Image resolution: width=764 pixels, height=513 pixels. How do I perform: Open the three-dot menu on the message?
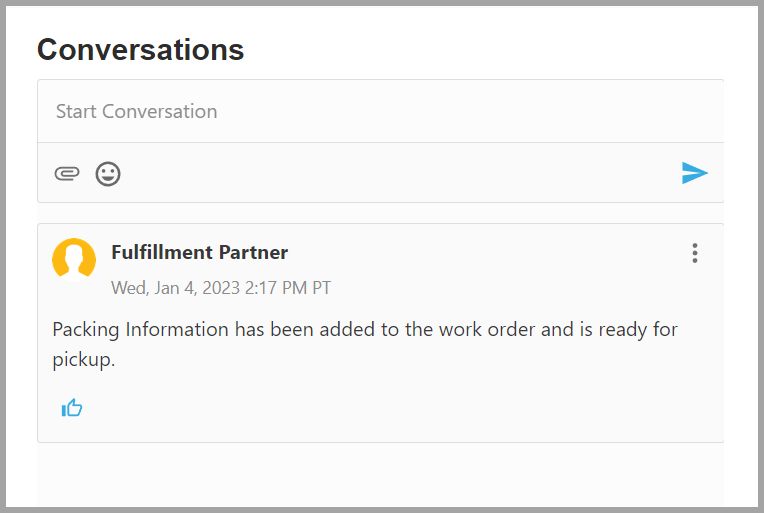(695, 253)
